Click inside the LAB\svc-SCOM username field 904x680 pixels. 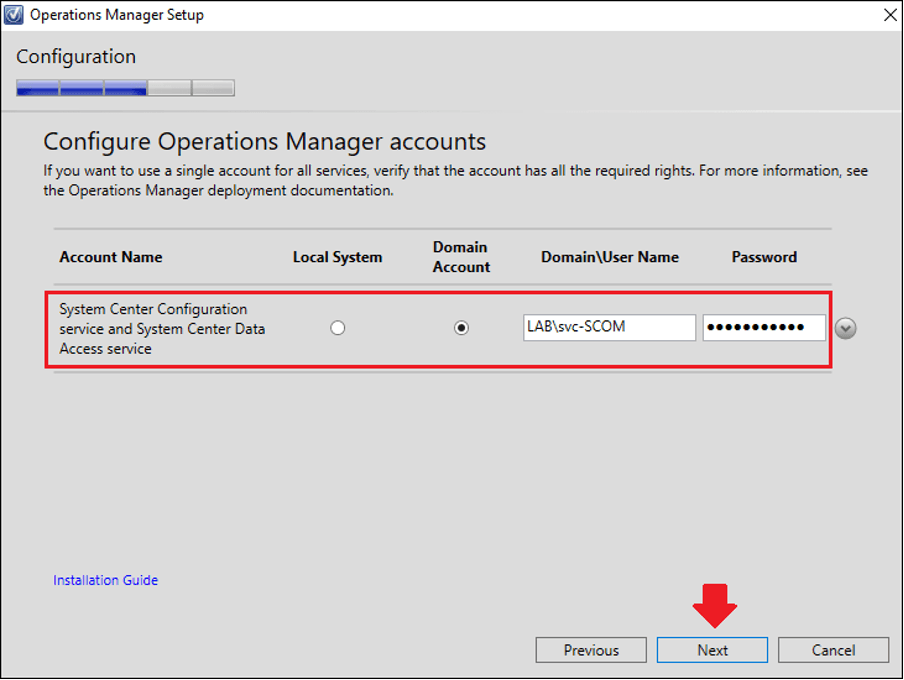[608, 327]
